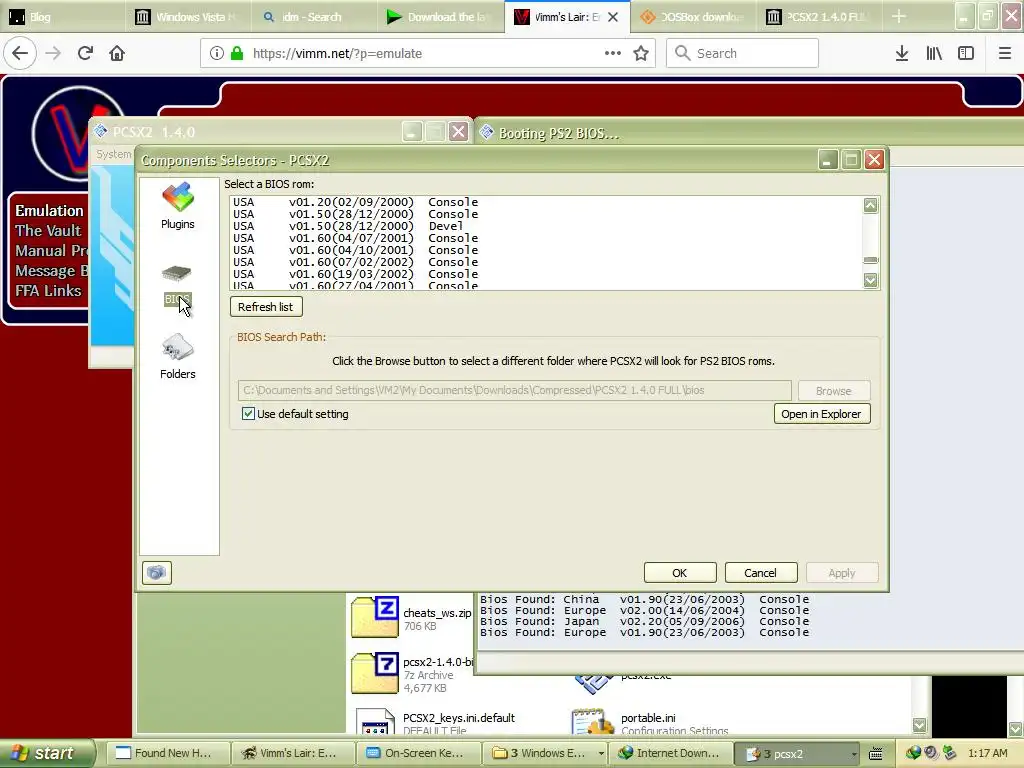
Task: Click the Cancel button
Action: point(760,573)
